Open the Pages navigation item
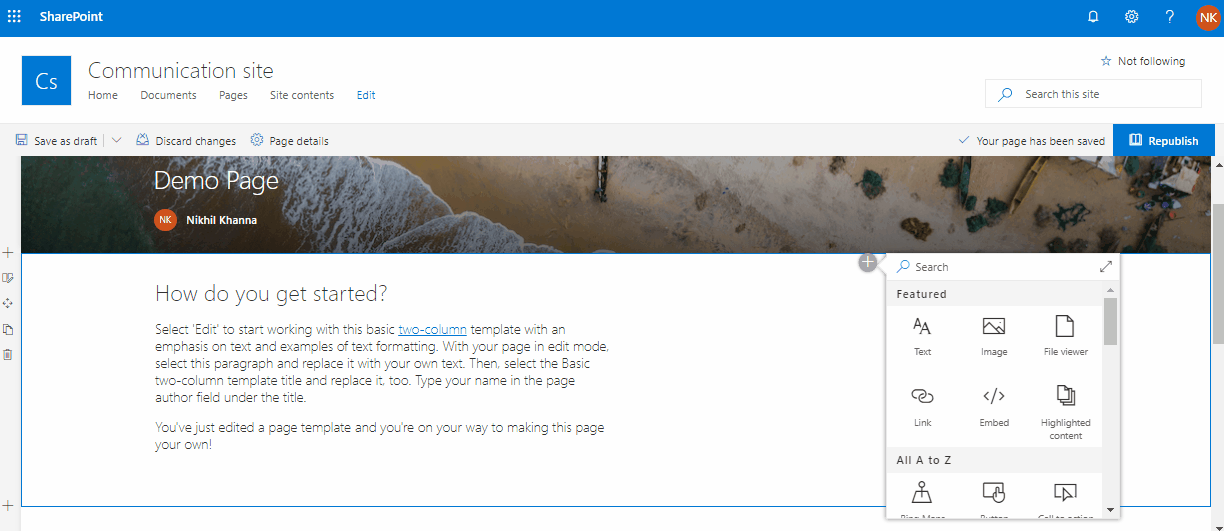Viewport: 1224px width, 531px height. 233,95
